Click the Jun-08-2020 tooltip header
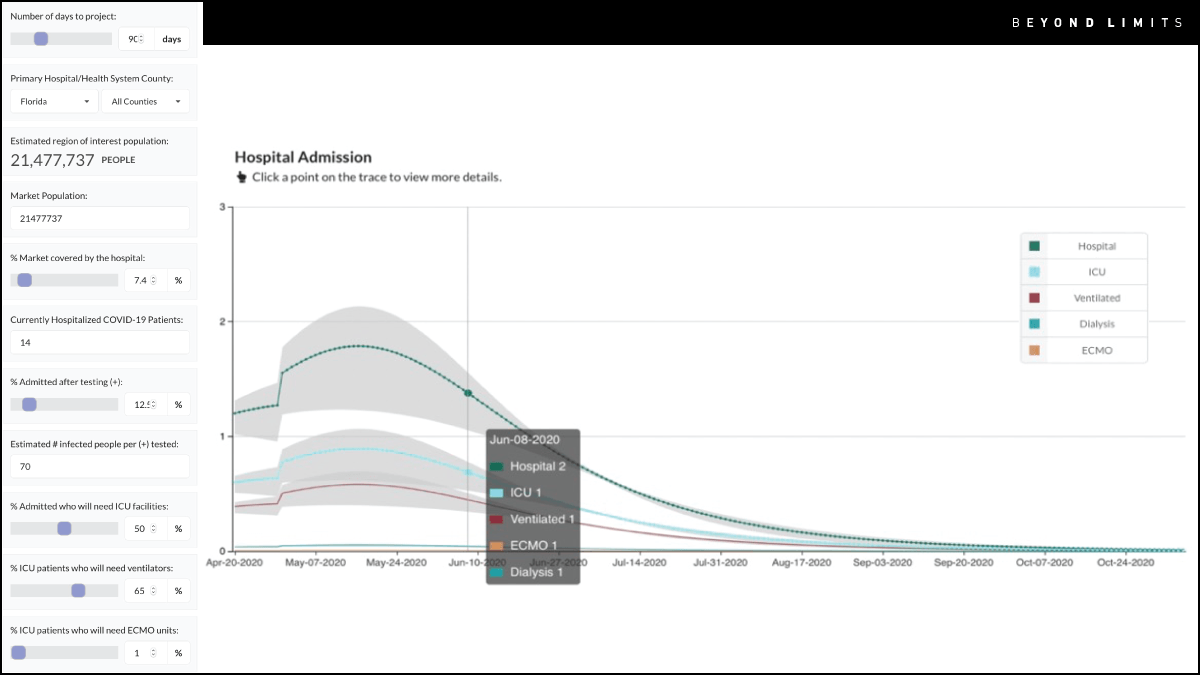This screenshot has height=675, width=1200. [x=524, y=439]
